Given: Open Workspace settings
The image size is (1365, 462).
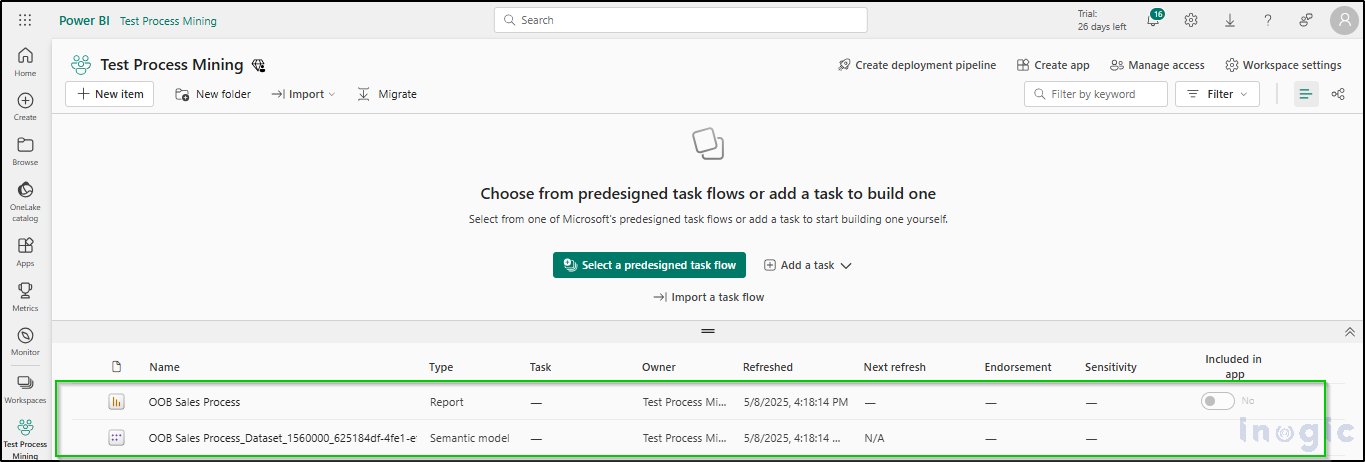Looking at the screenshot, I should [1283, 65].
